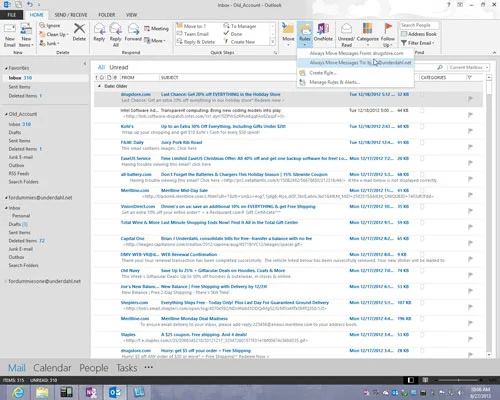Viewport: 500px width, 400px height.
Task: Toggle the flag on the drugstore.com Last Chance email
Action: [470, 98]
